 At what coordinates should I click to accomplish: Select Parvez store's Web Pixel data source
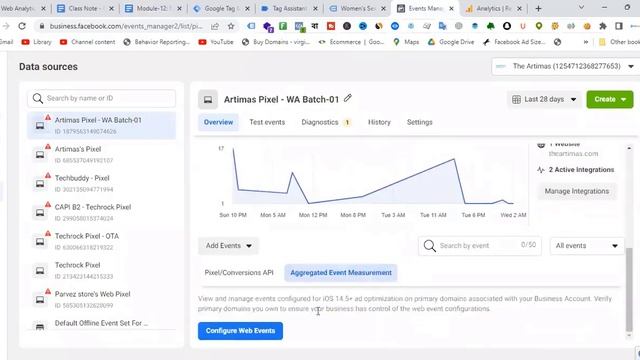pyautogui.click(x=102, y=299)
